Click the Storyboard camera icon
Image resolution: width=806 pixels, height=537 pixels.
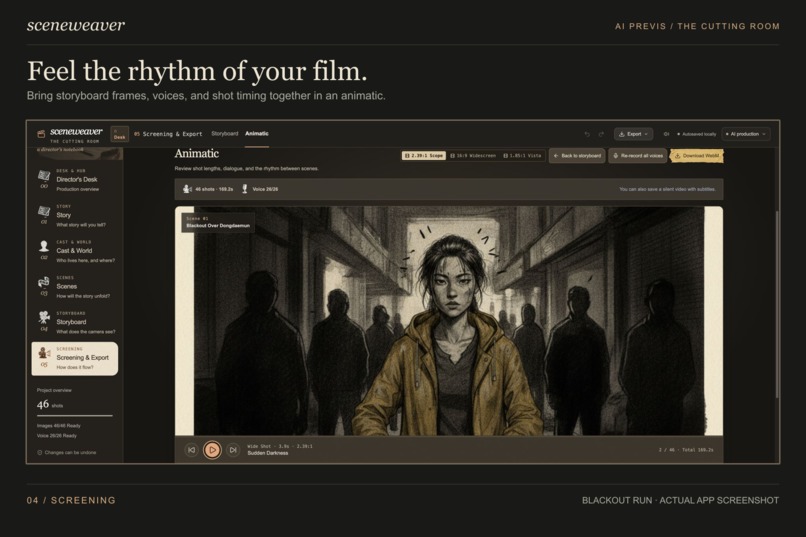tap(44, 317)
